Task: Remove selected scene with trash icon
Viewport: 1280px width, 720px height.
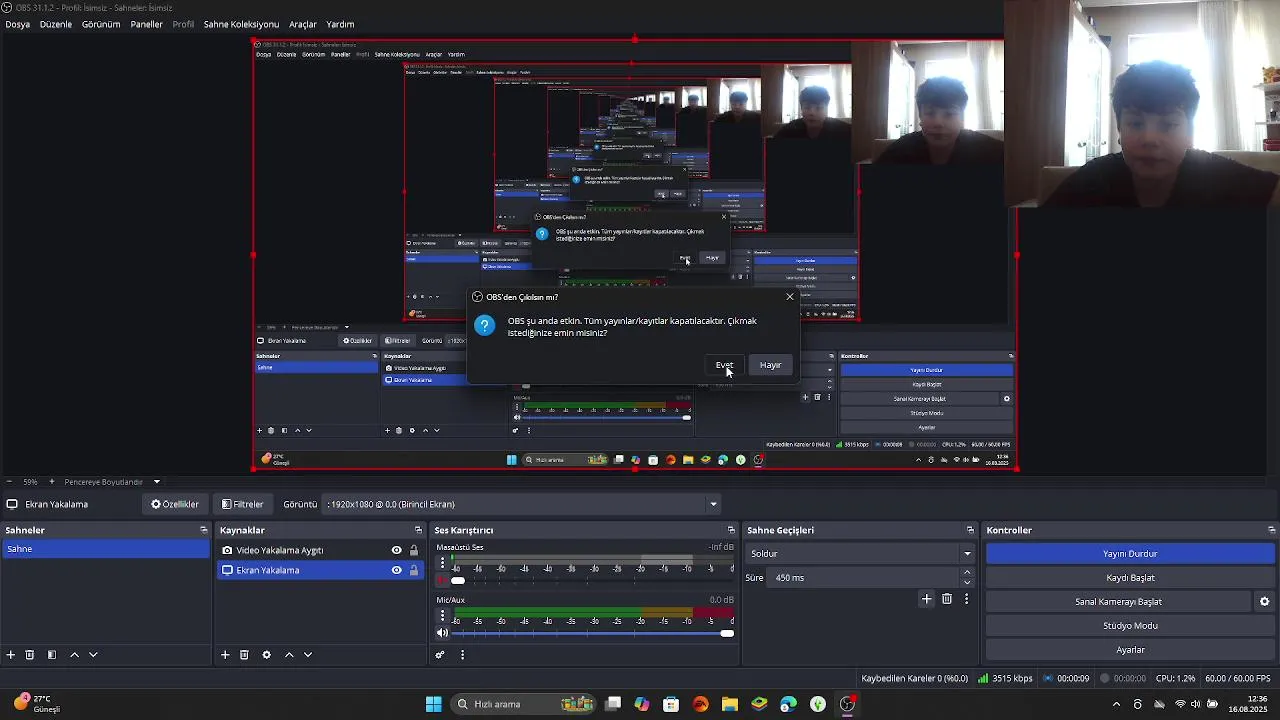Action: pos(30,655)
